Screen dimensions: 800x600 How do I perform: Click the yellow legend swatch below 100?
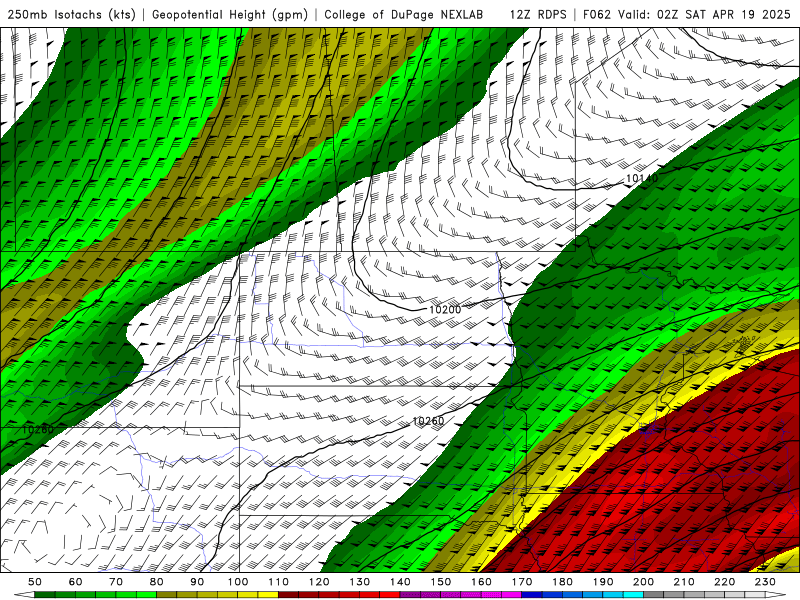pyautogui.click(x=248, y=595)
